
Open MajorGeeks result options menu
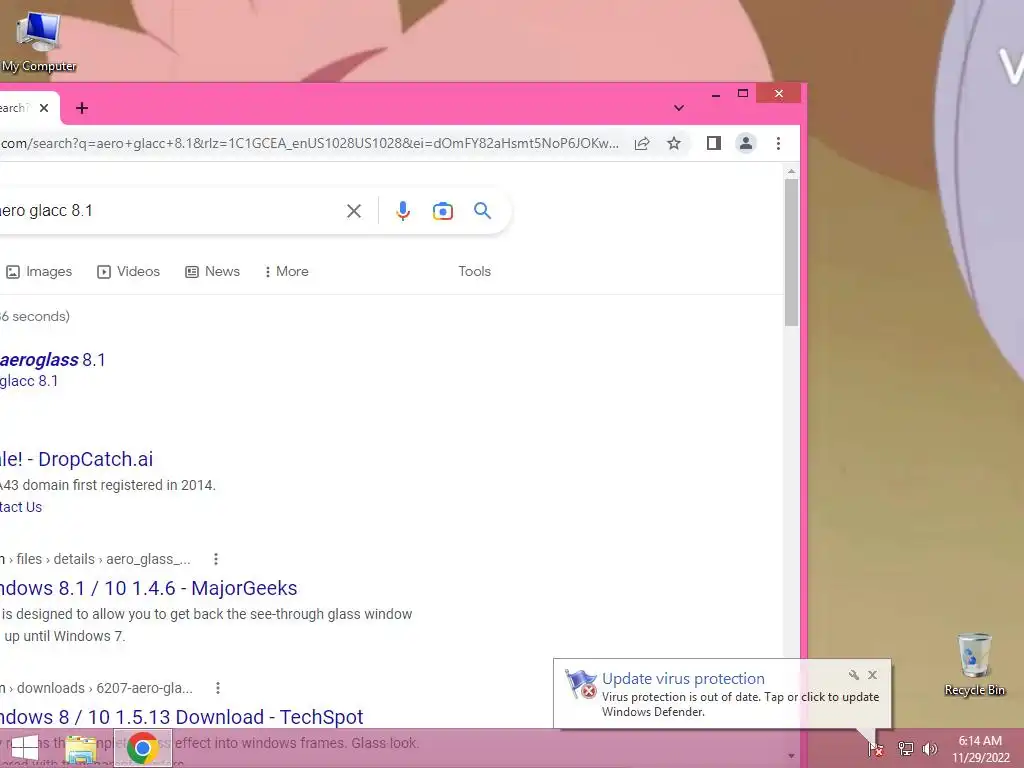216,559
